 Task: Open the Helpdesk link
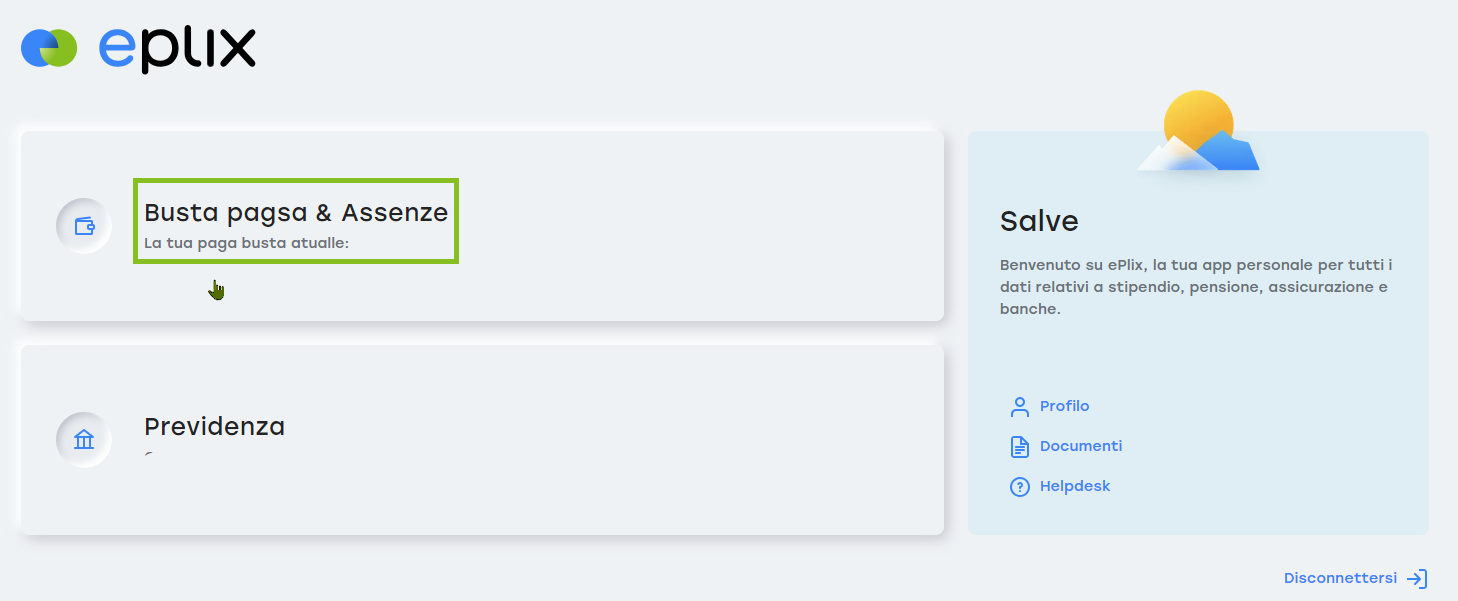tap(1075, 486)
